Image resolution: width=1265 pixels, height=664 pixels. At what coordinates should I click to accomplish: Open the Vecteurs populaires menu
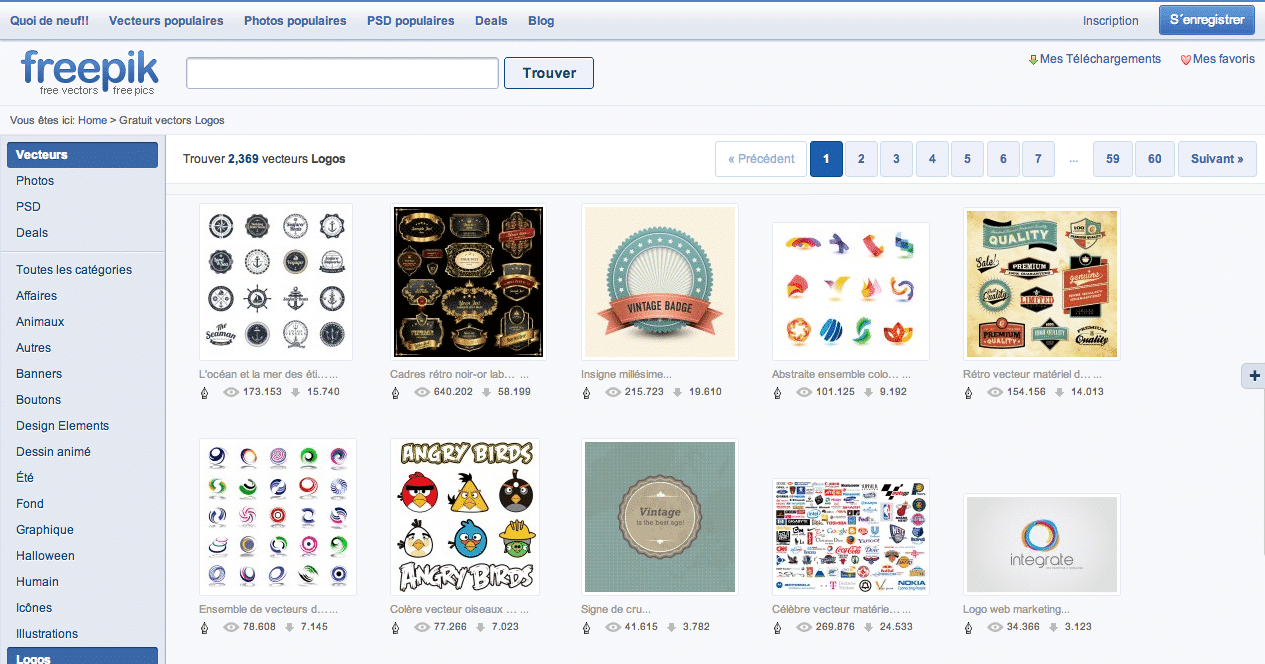click(166, 21)
